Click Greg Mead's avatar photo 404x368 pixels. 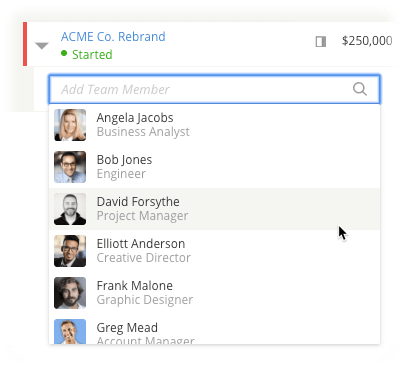[70, 332]
